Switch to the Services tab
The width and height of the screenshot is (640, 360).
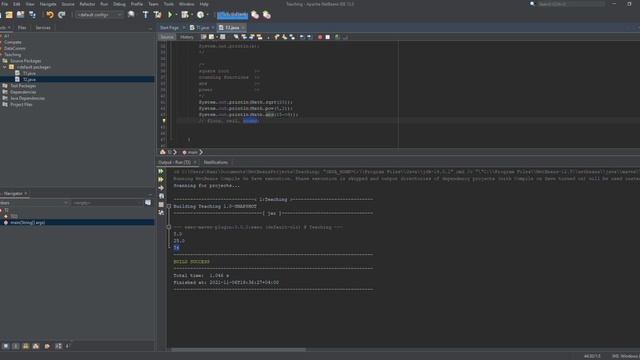pyautogui.click(x=43, y=28)
